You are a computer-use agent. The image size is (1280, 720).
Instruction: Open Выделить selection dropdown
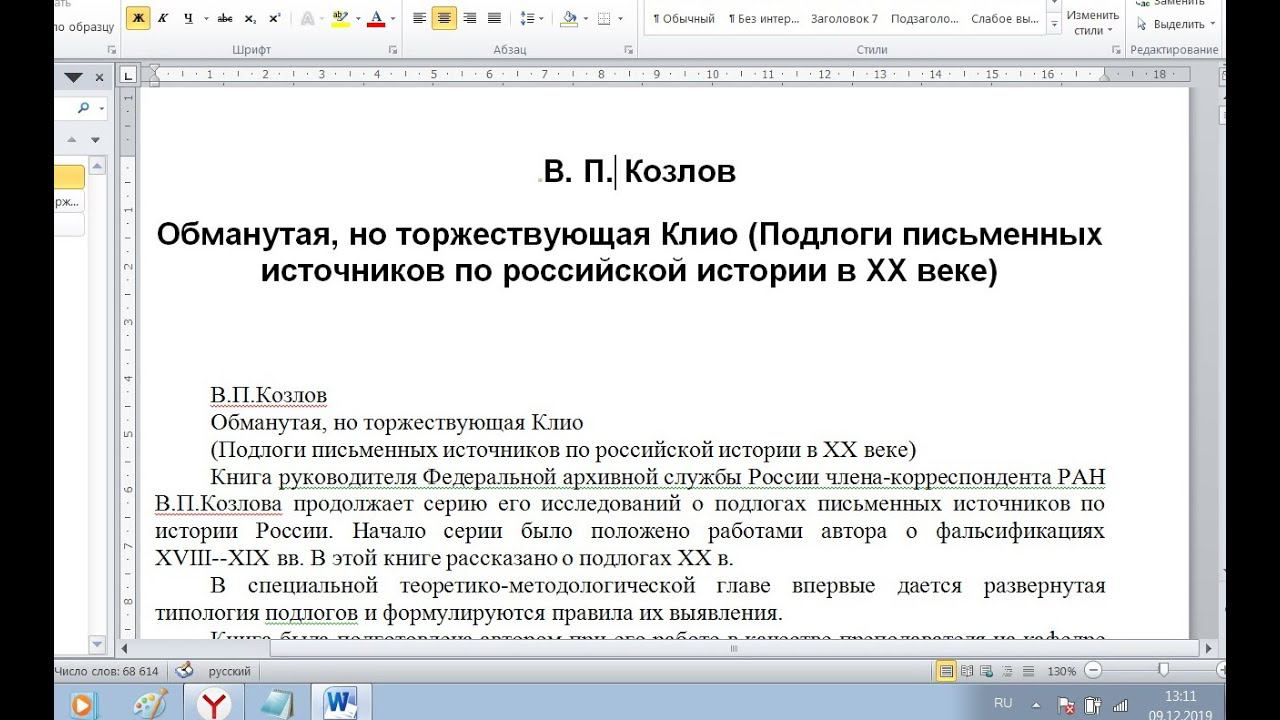coord(1178,24)
